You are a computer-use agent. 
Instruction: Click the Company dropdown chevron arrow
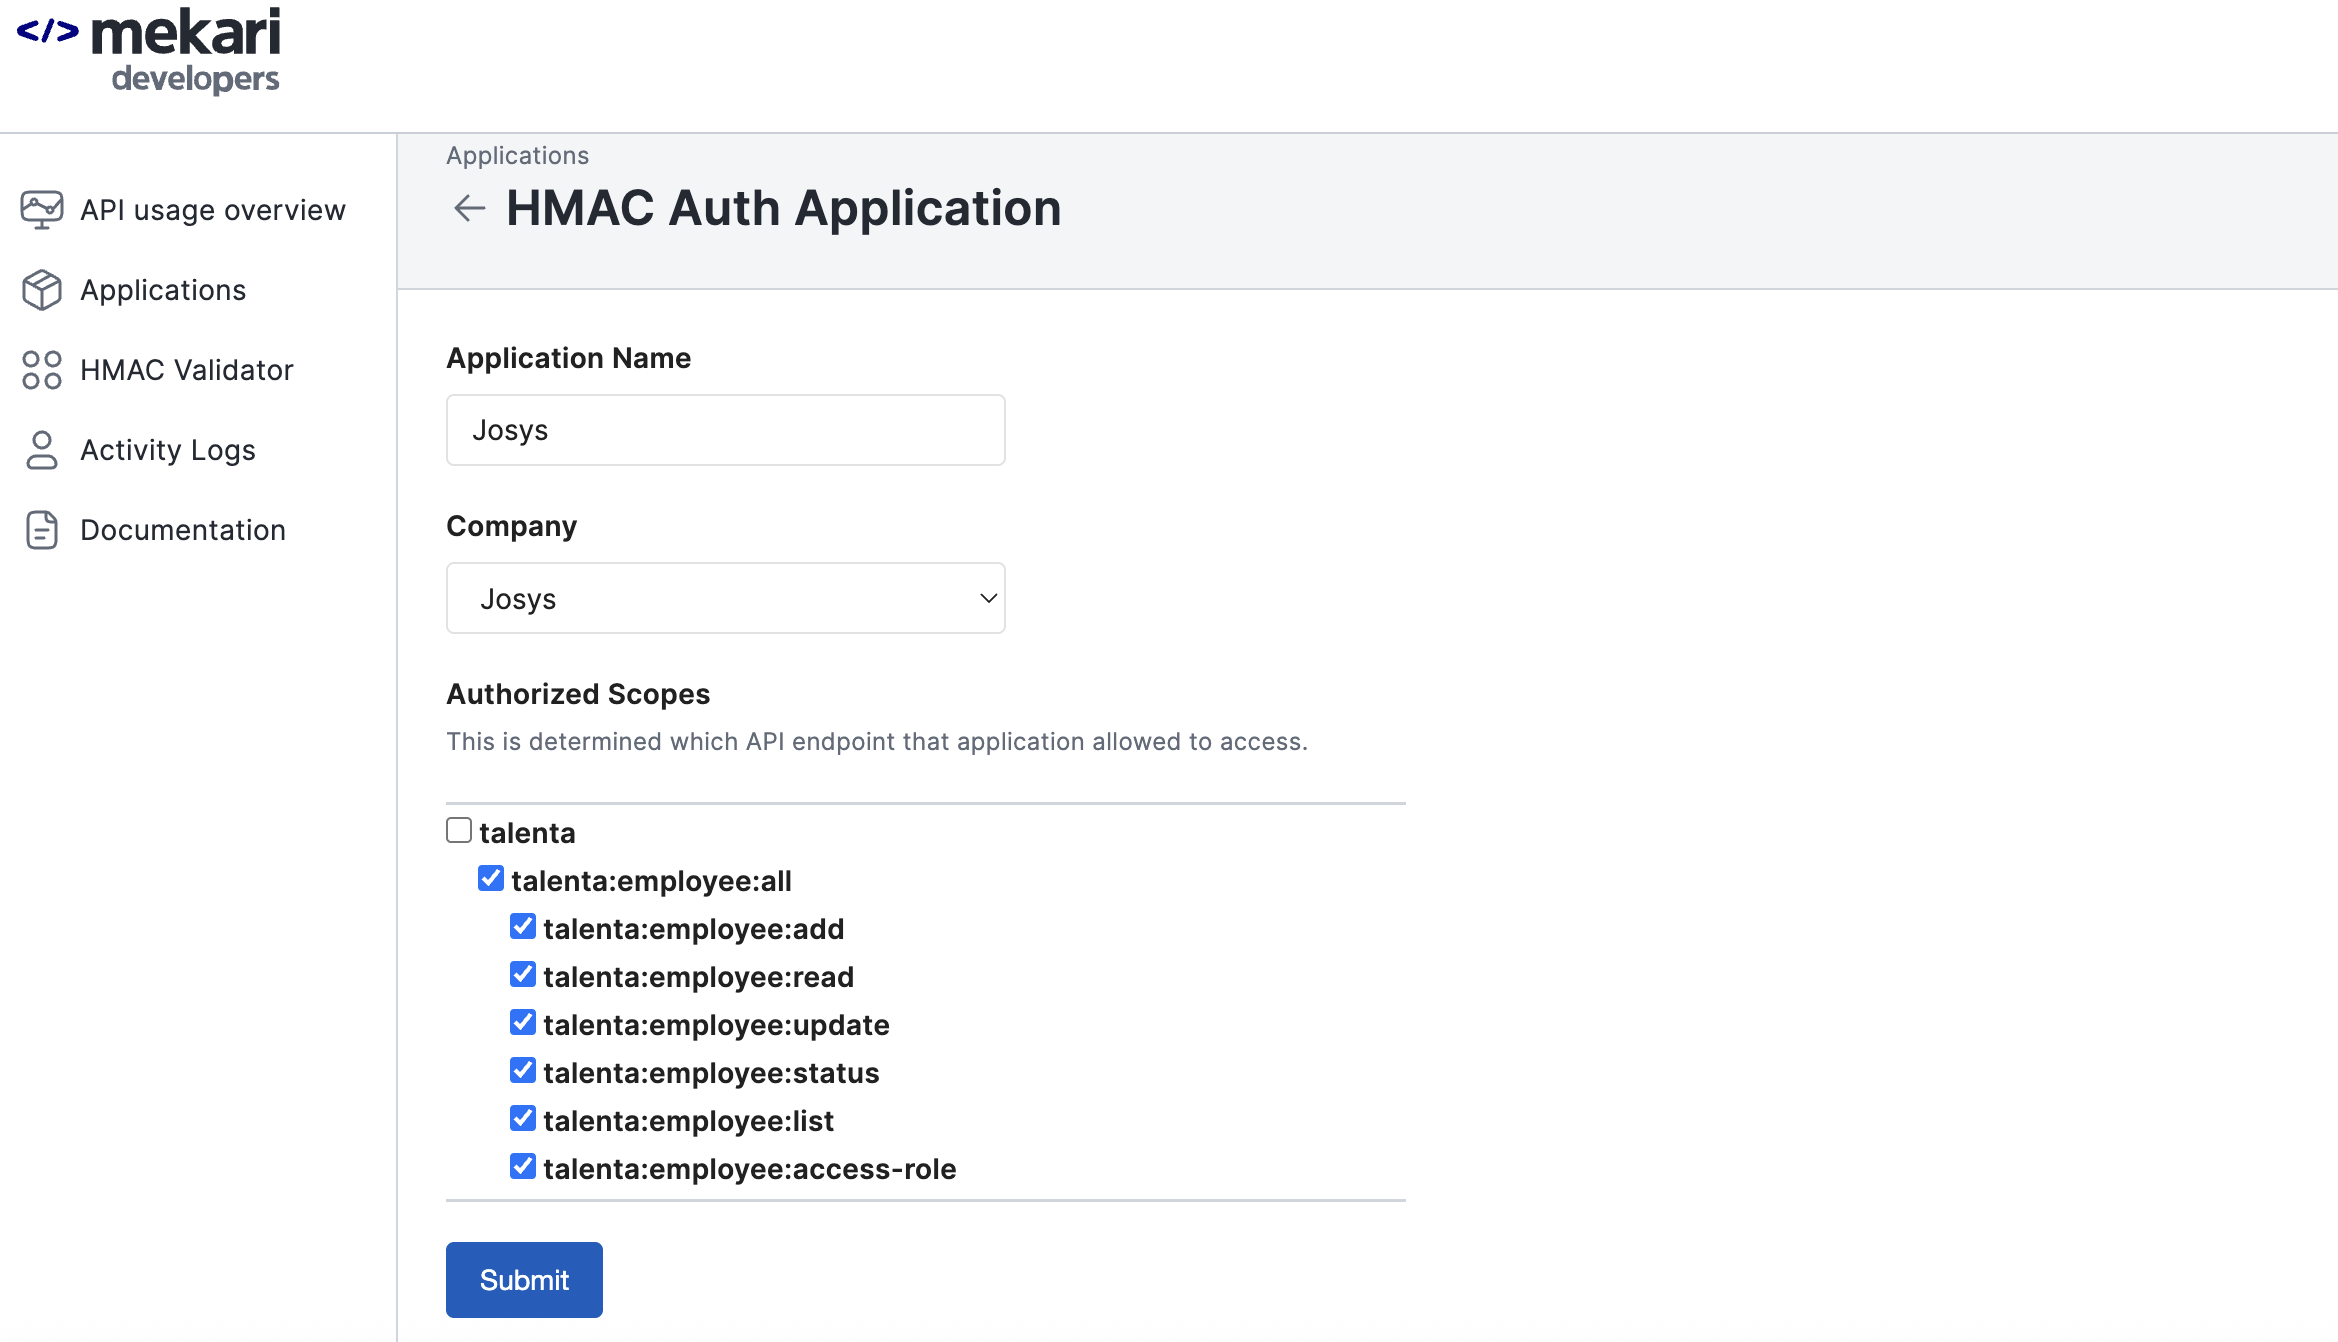point(988,598)
